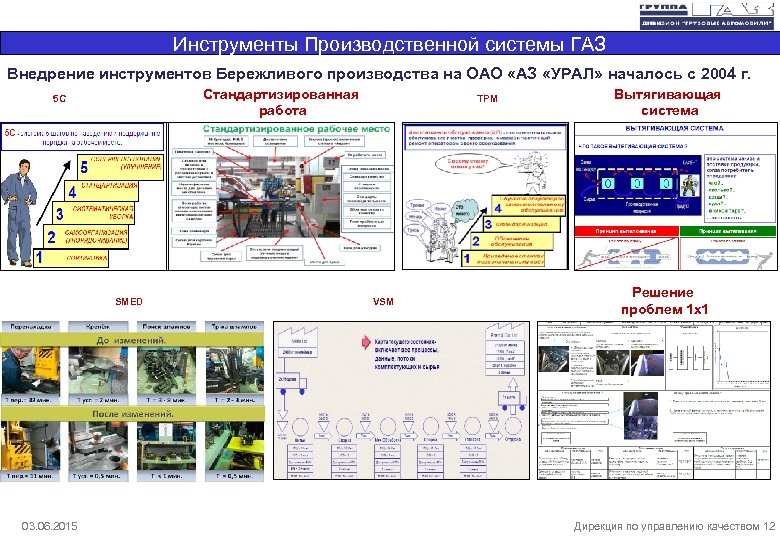Open first after-change SMED photo
This screenshot has height=540, width=780.
click(31, 446)
